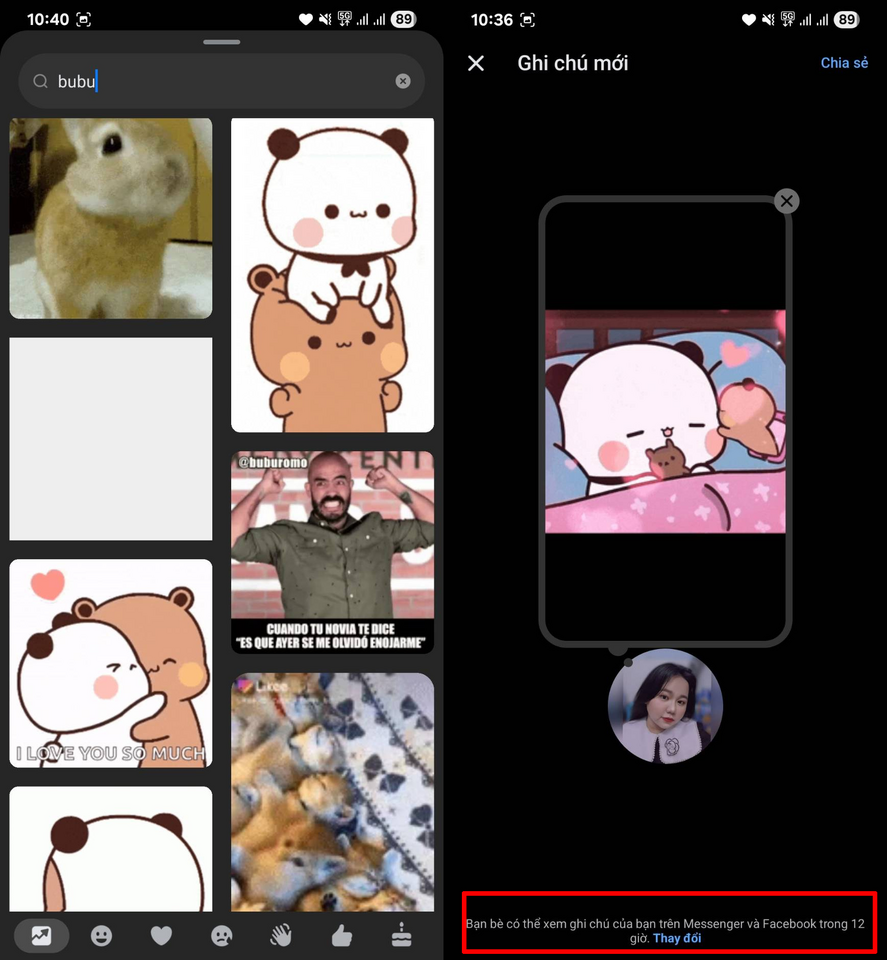The height and width of the screenshot is (960, 887).
Task: Focus the GIF search field
Action: 222,81
